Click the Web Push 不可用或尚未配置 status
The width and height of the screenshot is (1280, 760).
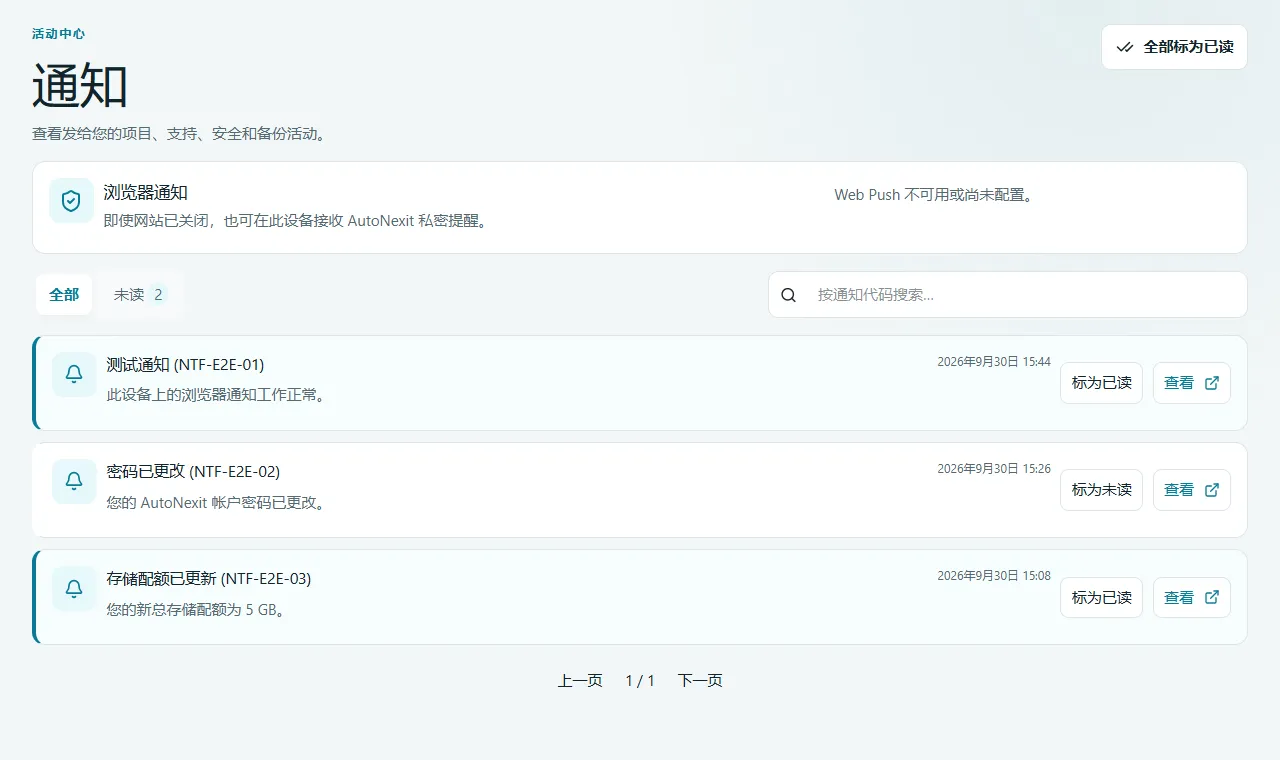pyautogui.click(x=935, y=195)
